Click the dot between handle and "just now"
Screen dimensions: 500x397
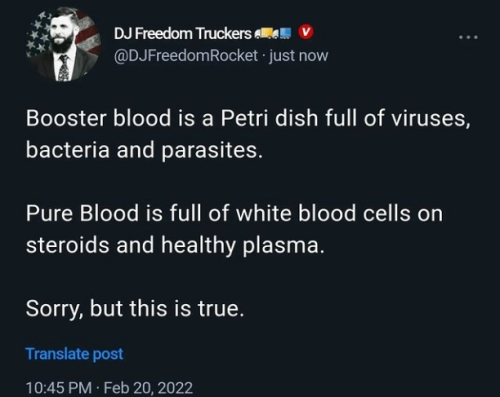tap(263, 56)
